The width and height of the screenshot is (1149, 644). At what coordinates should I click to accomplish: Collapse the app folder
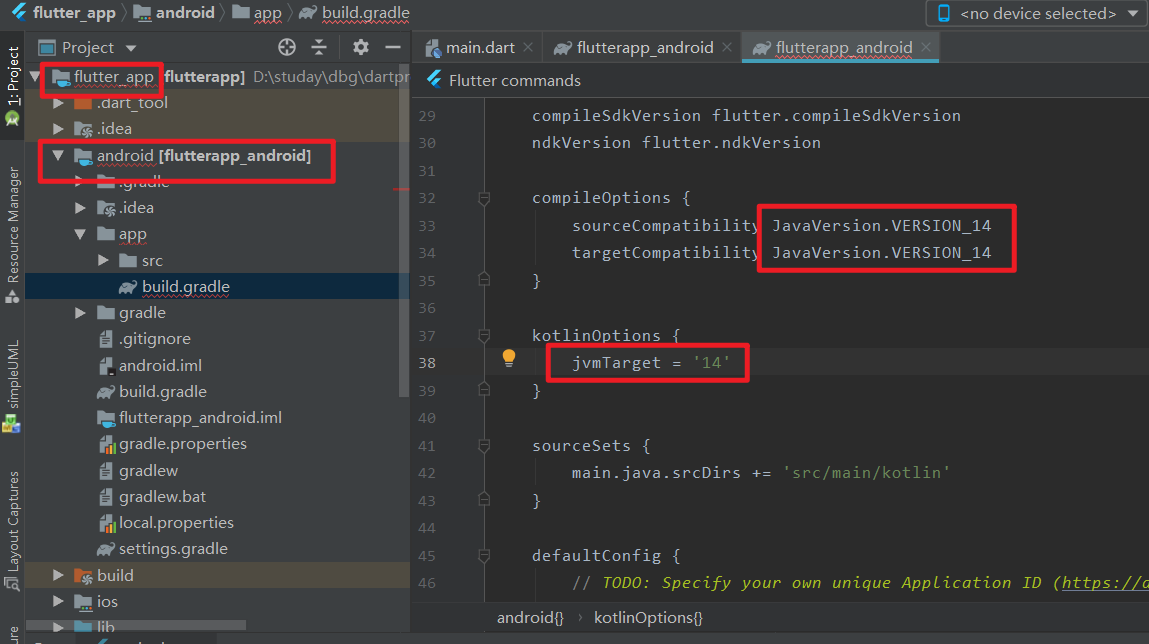(x=81, y=234)
